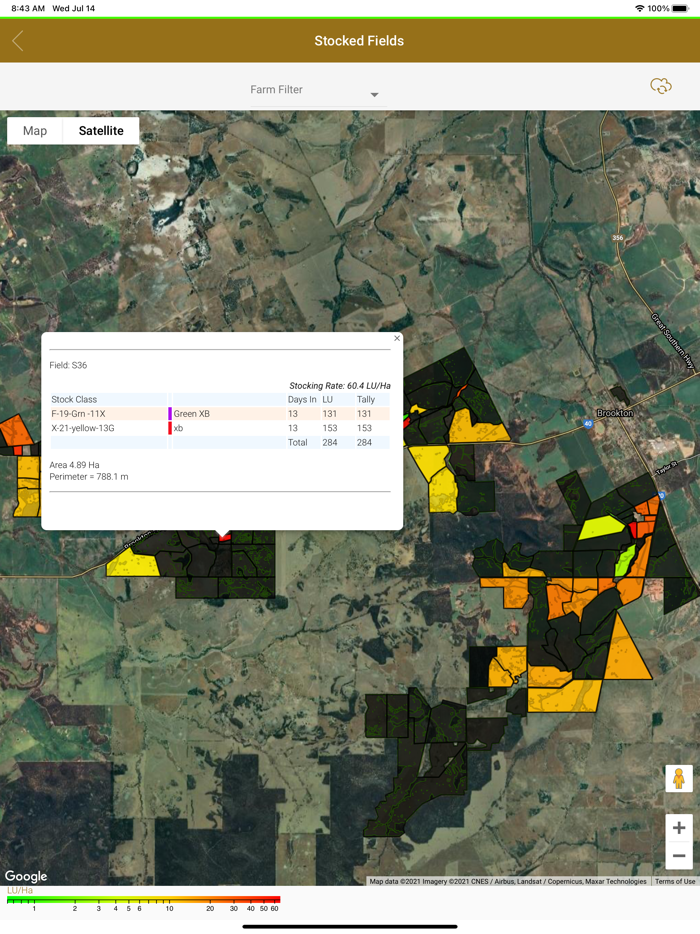Image resolution: width=700 pixels, height=934 pixels.
Task: Zoom in on the map
Action: [679, 827]
